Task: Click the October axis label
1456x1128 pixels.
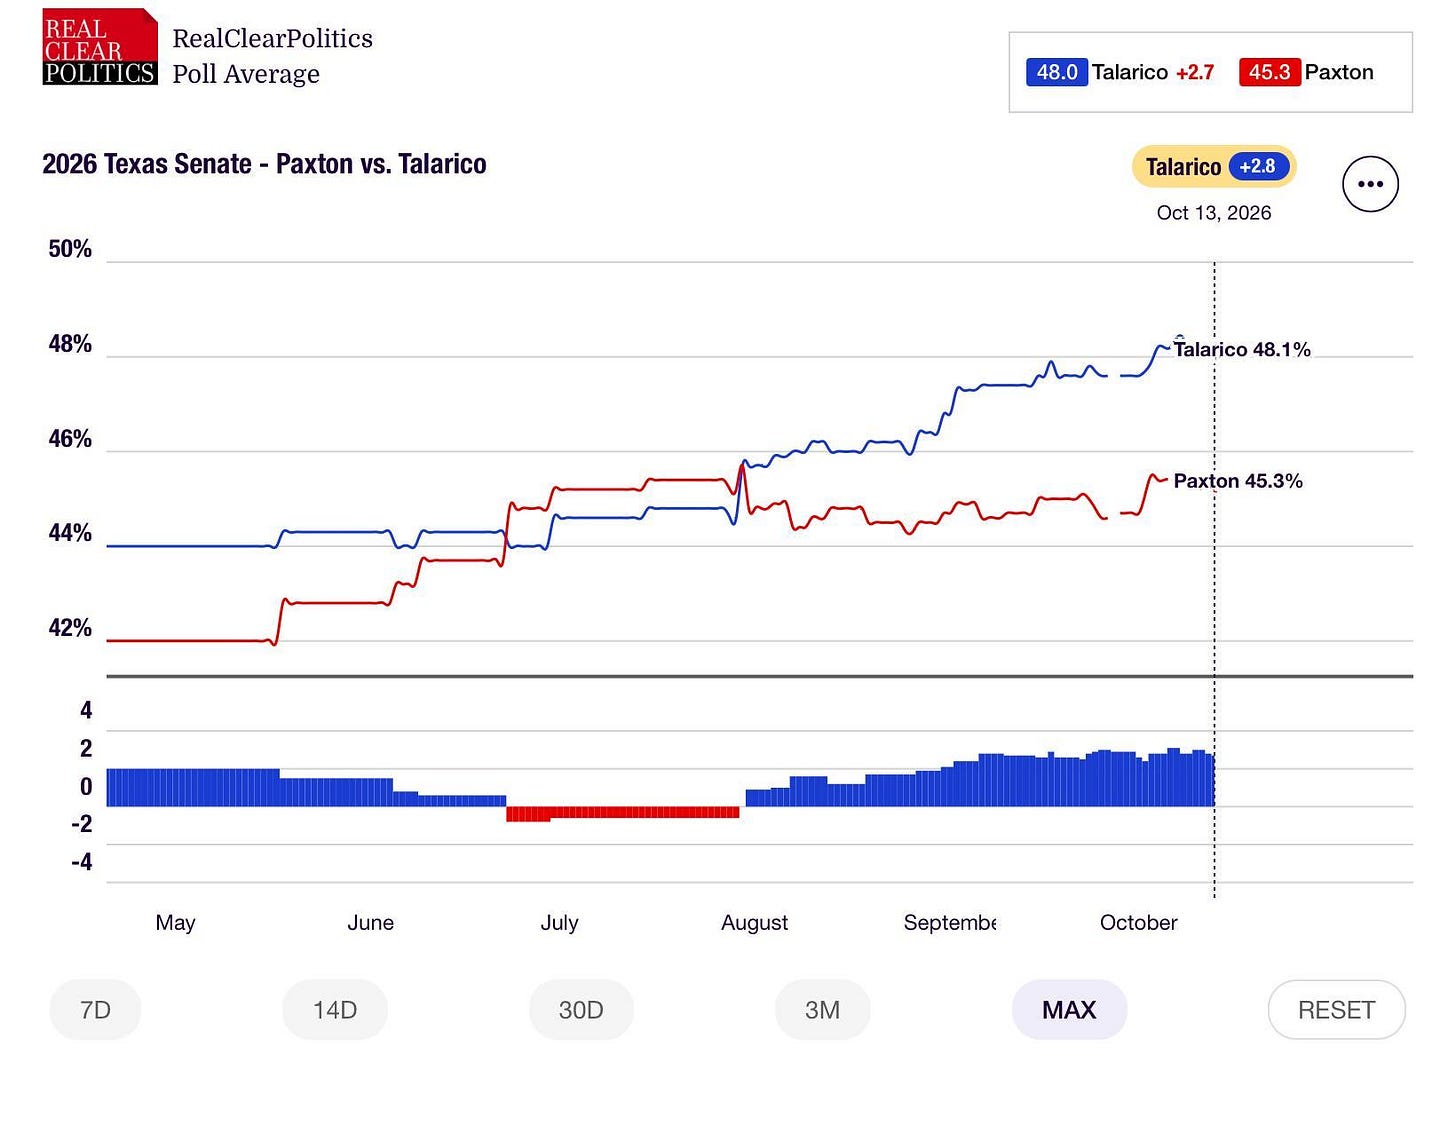Action: pos(1138,923)
